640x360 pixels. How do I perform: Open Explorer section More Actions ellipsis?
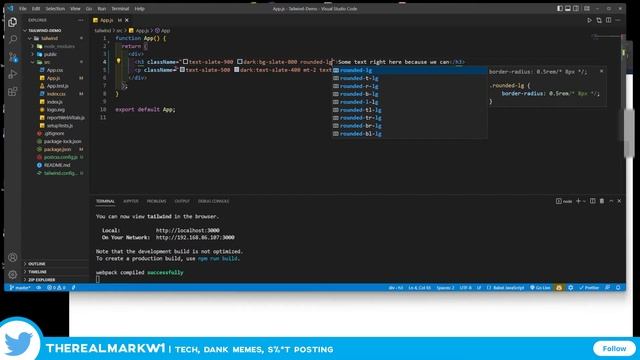pos(80,20)
